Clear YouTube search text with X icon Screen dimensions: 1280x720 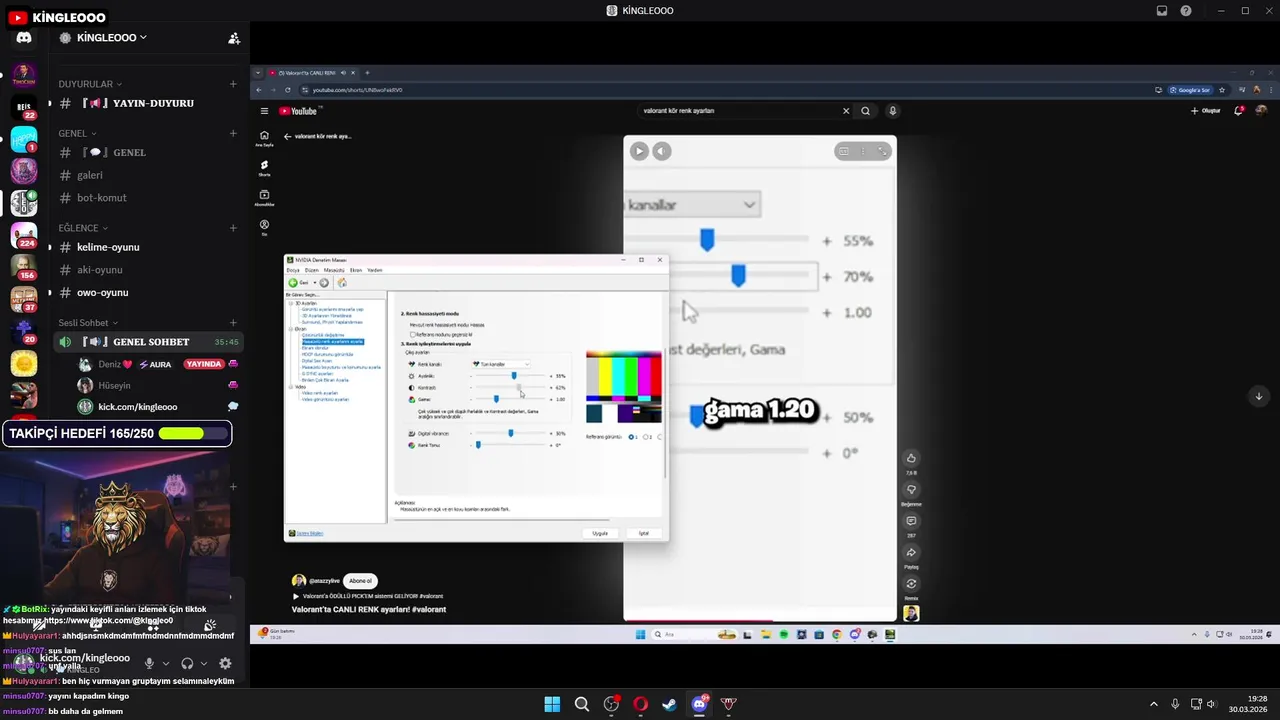(x=846, y=111)
